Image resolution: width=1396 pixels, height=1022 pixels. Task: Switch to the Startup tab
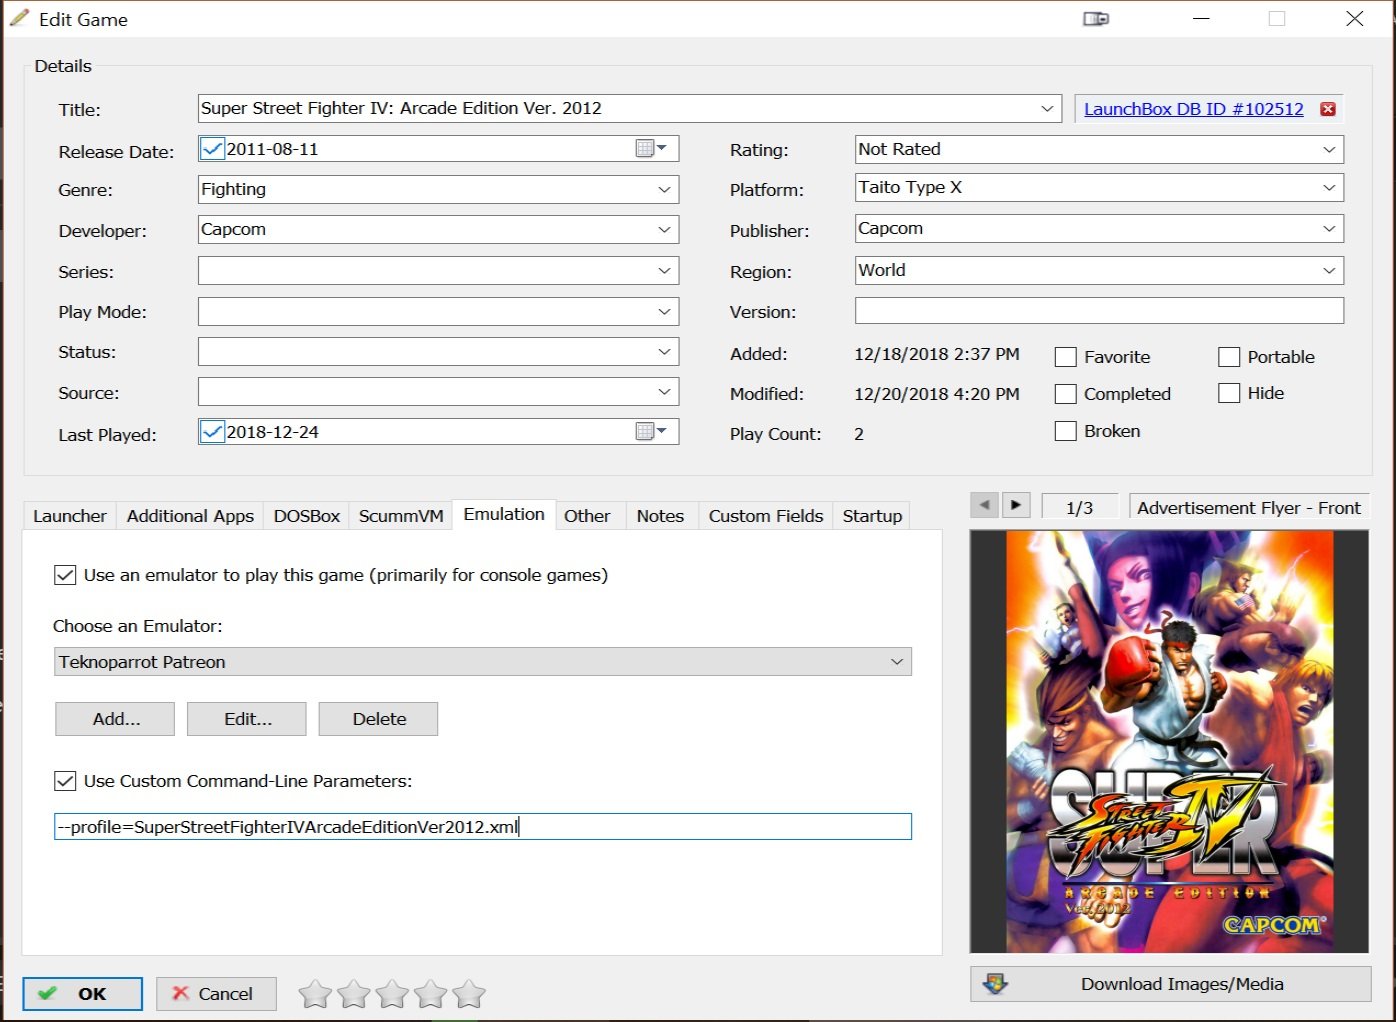[872, 516]
